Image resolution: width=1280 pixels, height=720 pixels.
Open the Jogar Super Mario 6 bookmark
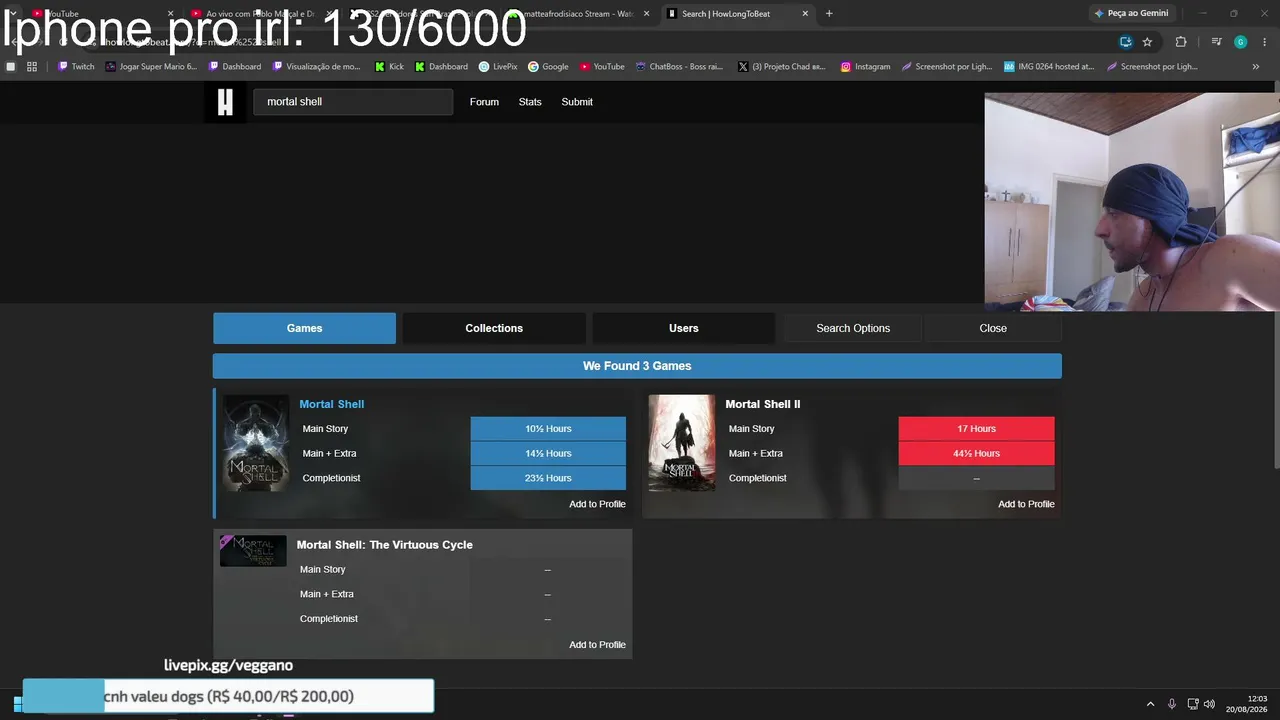[151, 67]
